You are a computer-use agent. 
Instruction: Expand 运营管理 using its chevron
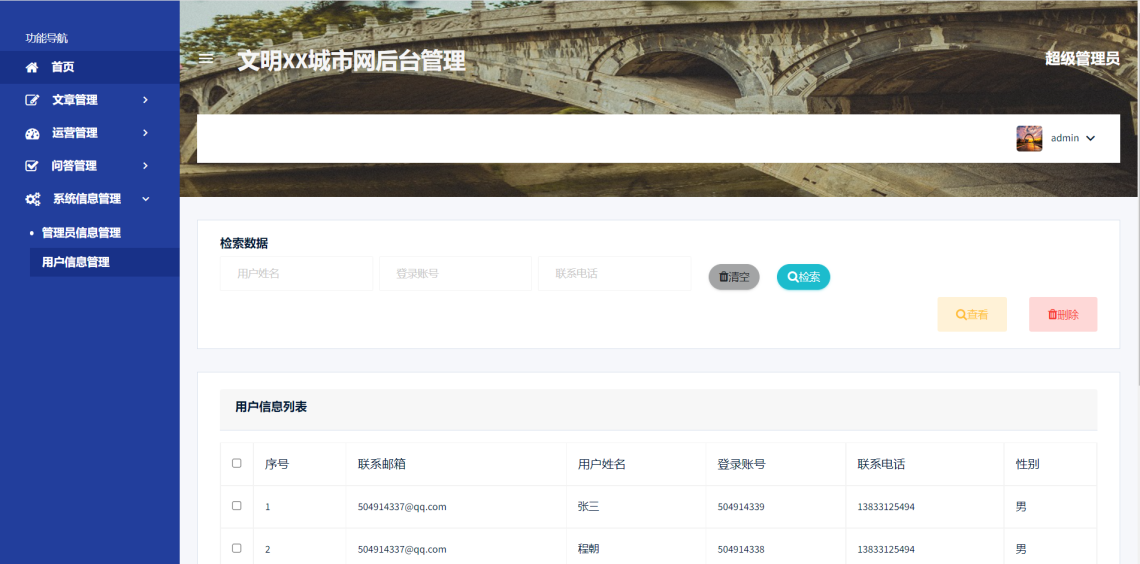(145, 132)
